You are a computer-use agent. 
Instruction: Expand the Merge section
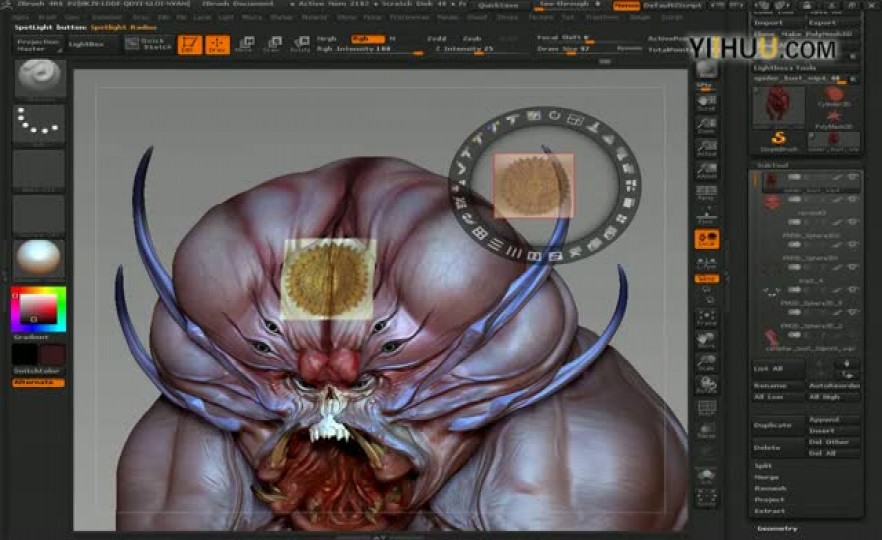click(x=766, y=477)
